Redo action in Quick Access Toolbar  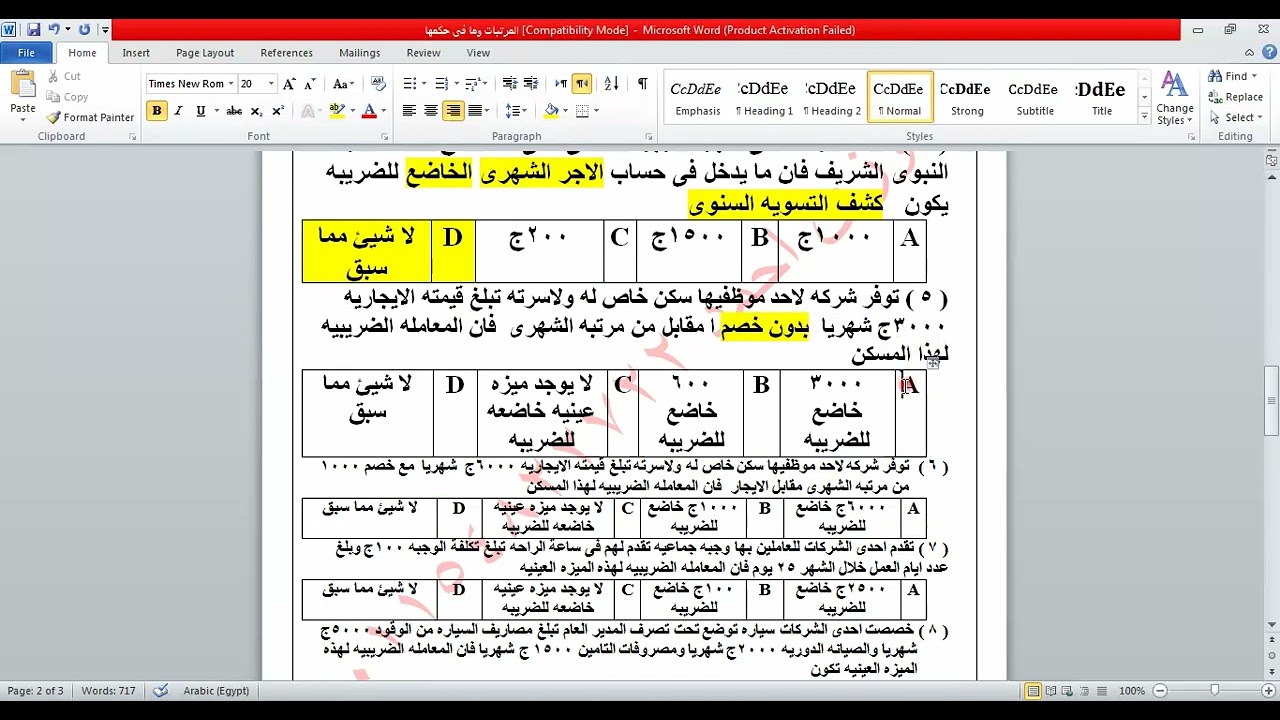[84, 30]
